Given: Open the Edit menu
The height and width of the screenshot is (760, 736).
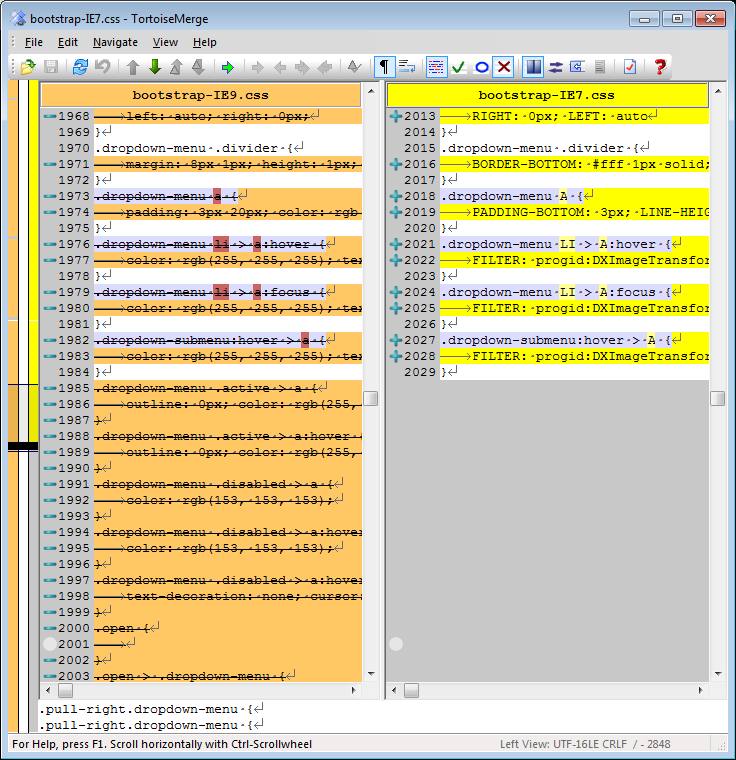Looking at the screenshot, I should click(67, 42).
